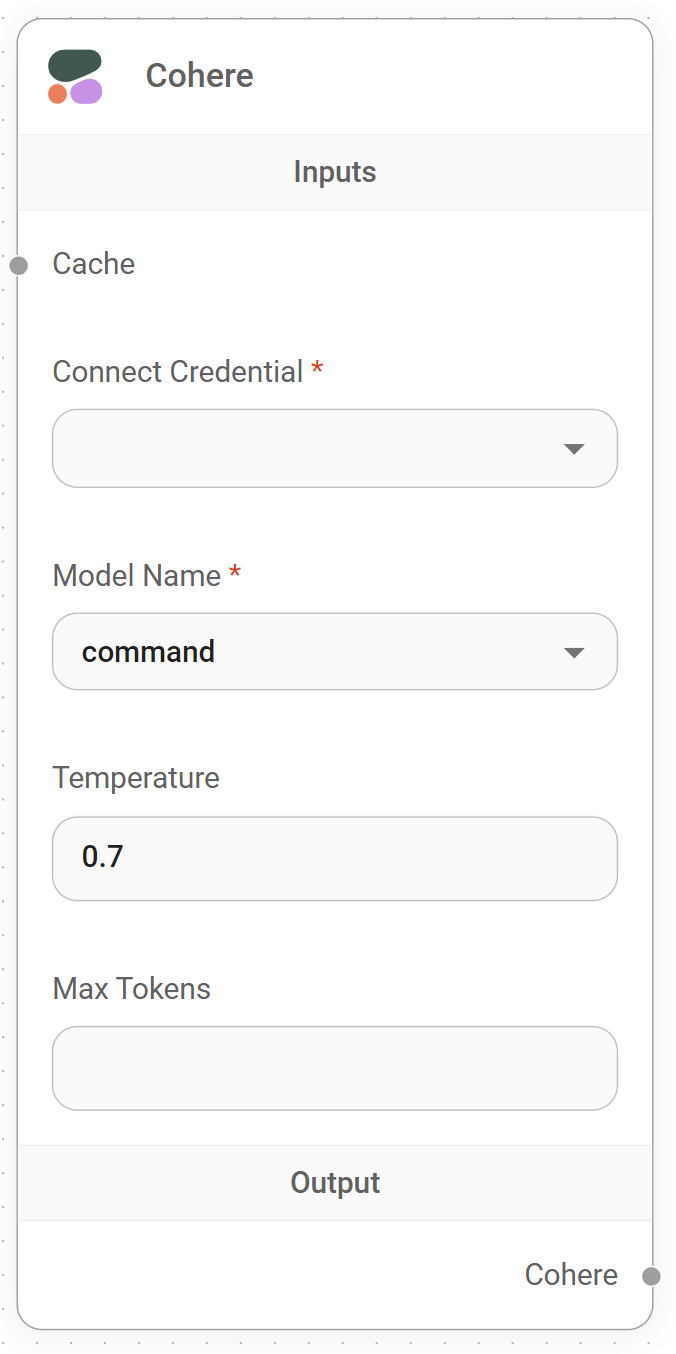
Task: Click the Output section header
Action: tap(335, 1182)
